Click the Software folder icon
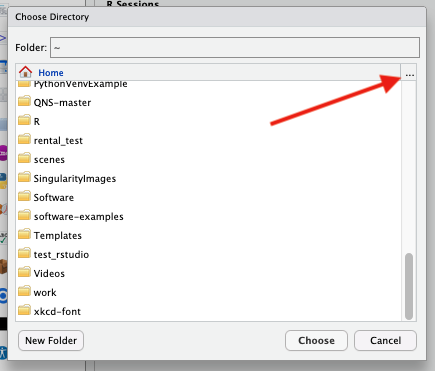Image resolution: width=435 pixels, height=371 pixels. [x=24, y=196]
